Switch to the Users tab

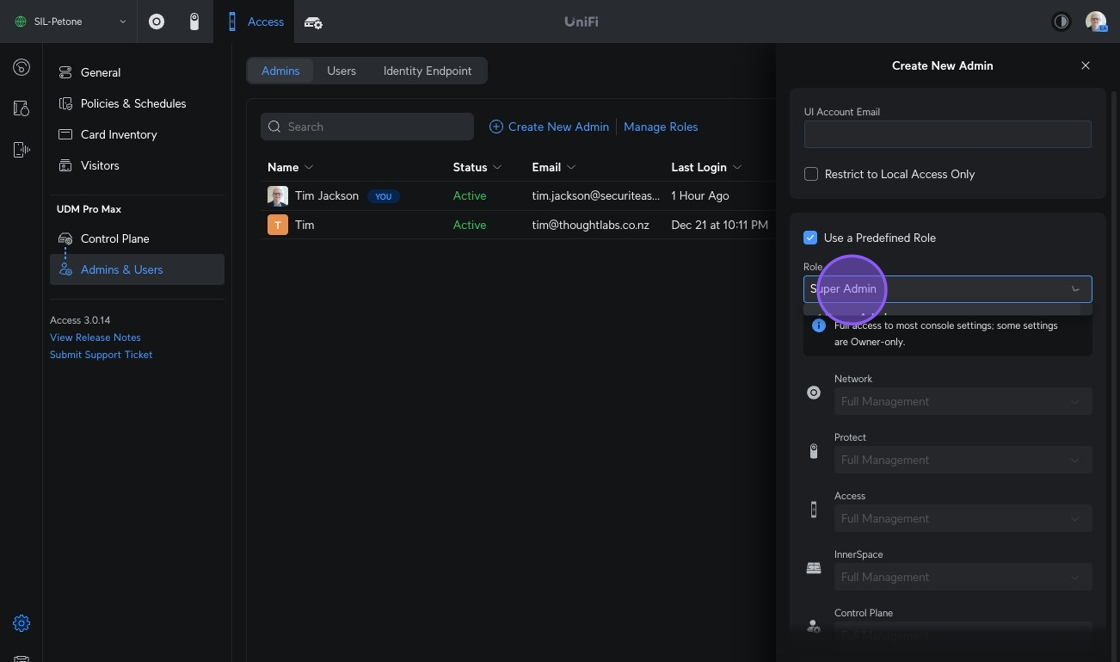click(x=341, y=71)
